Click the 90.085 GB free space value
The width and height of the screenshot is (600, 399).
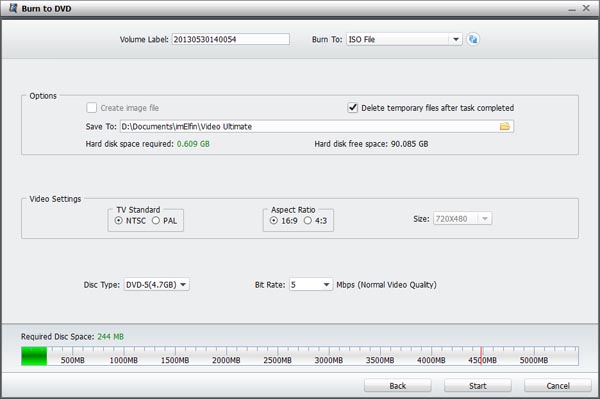tap(409, 144)
